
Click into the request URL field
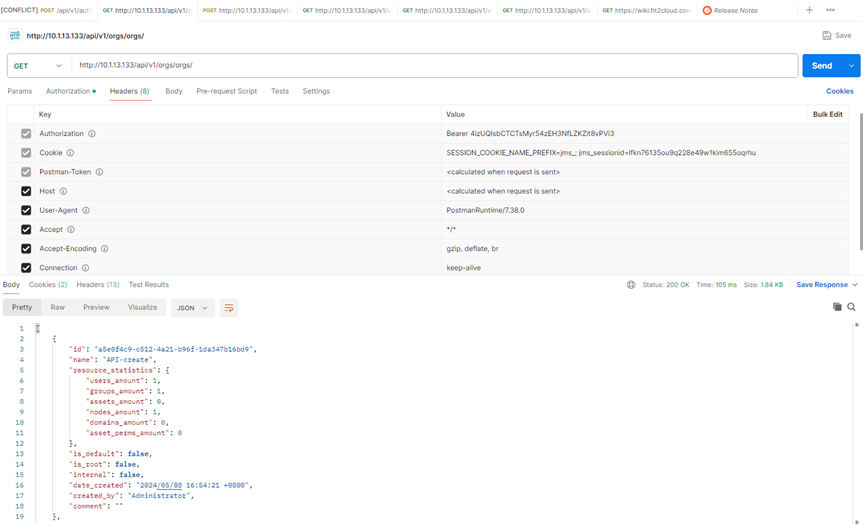[x=430, y=66]
